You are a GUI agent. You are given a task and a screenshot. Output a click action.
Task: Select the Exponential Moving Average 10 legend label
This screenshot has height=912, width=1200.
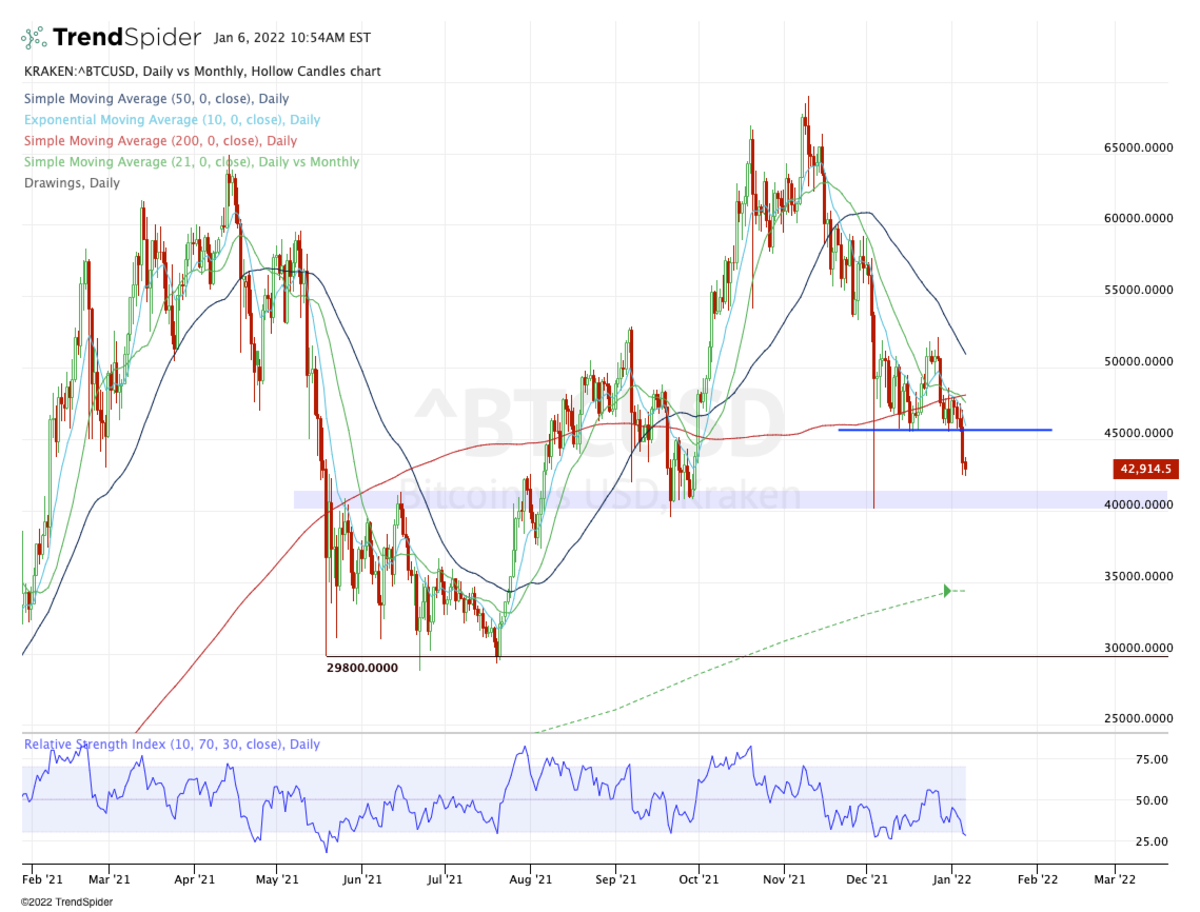(172, 120)
